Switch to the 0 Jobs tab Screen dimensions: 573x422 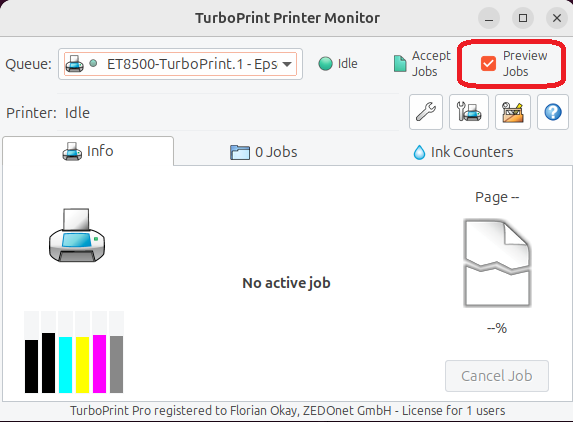click(x=263, y=152)
